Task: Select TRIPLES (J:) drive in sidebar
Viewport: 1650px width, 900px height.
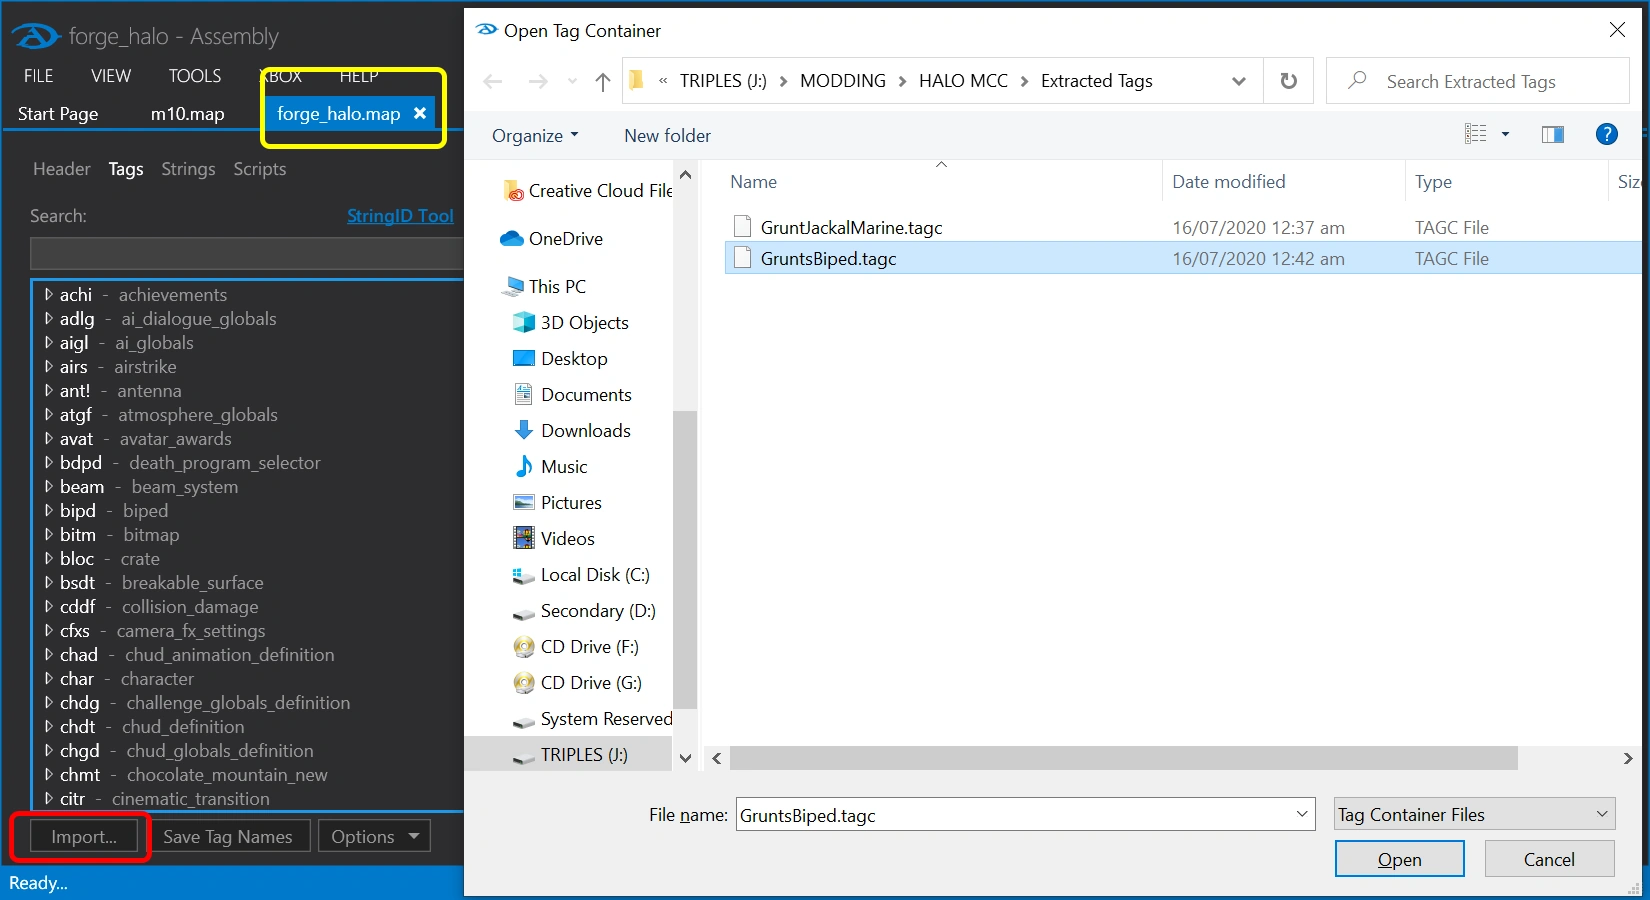Action: coord(570,754)
